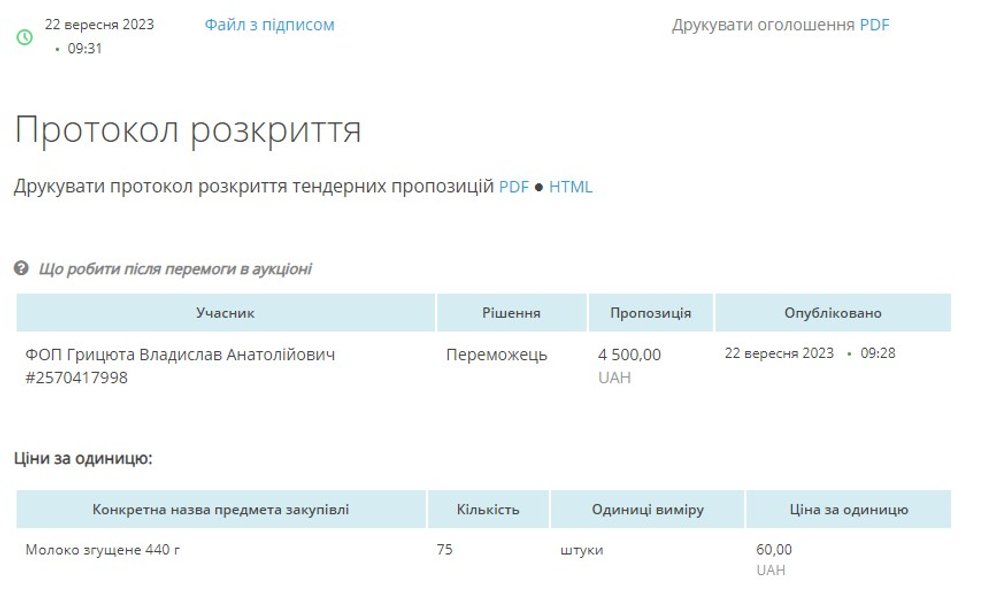This screenshot has height=600, width=1006.
Task: Select participant ФОП Грицюта Владислав Анатолійович
Action: 180,355
